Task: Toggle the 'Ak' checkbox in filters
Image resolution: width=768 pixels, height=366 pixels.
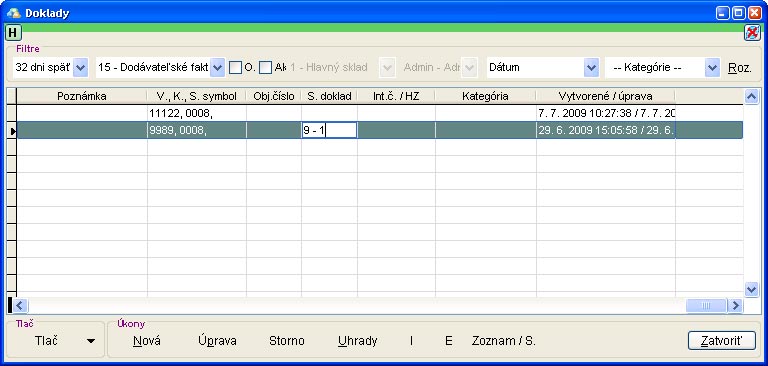Action: point(265,68)
